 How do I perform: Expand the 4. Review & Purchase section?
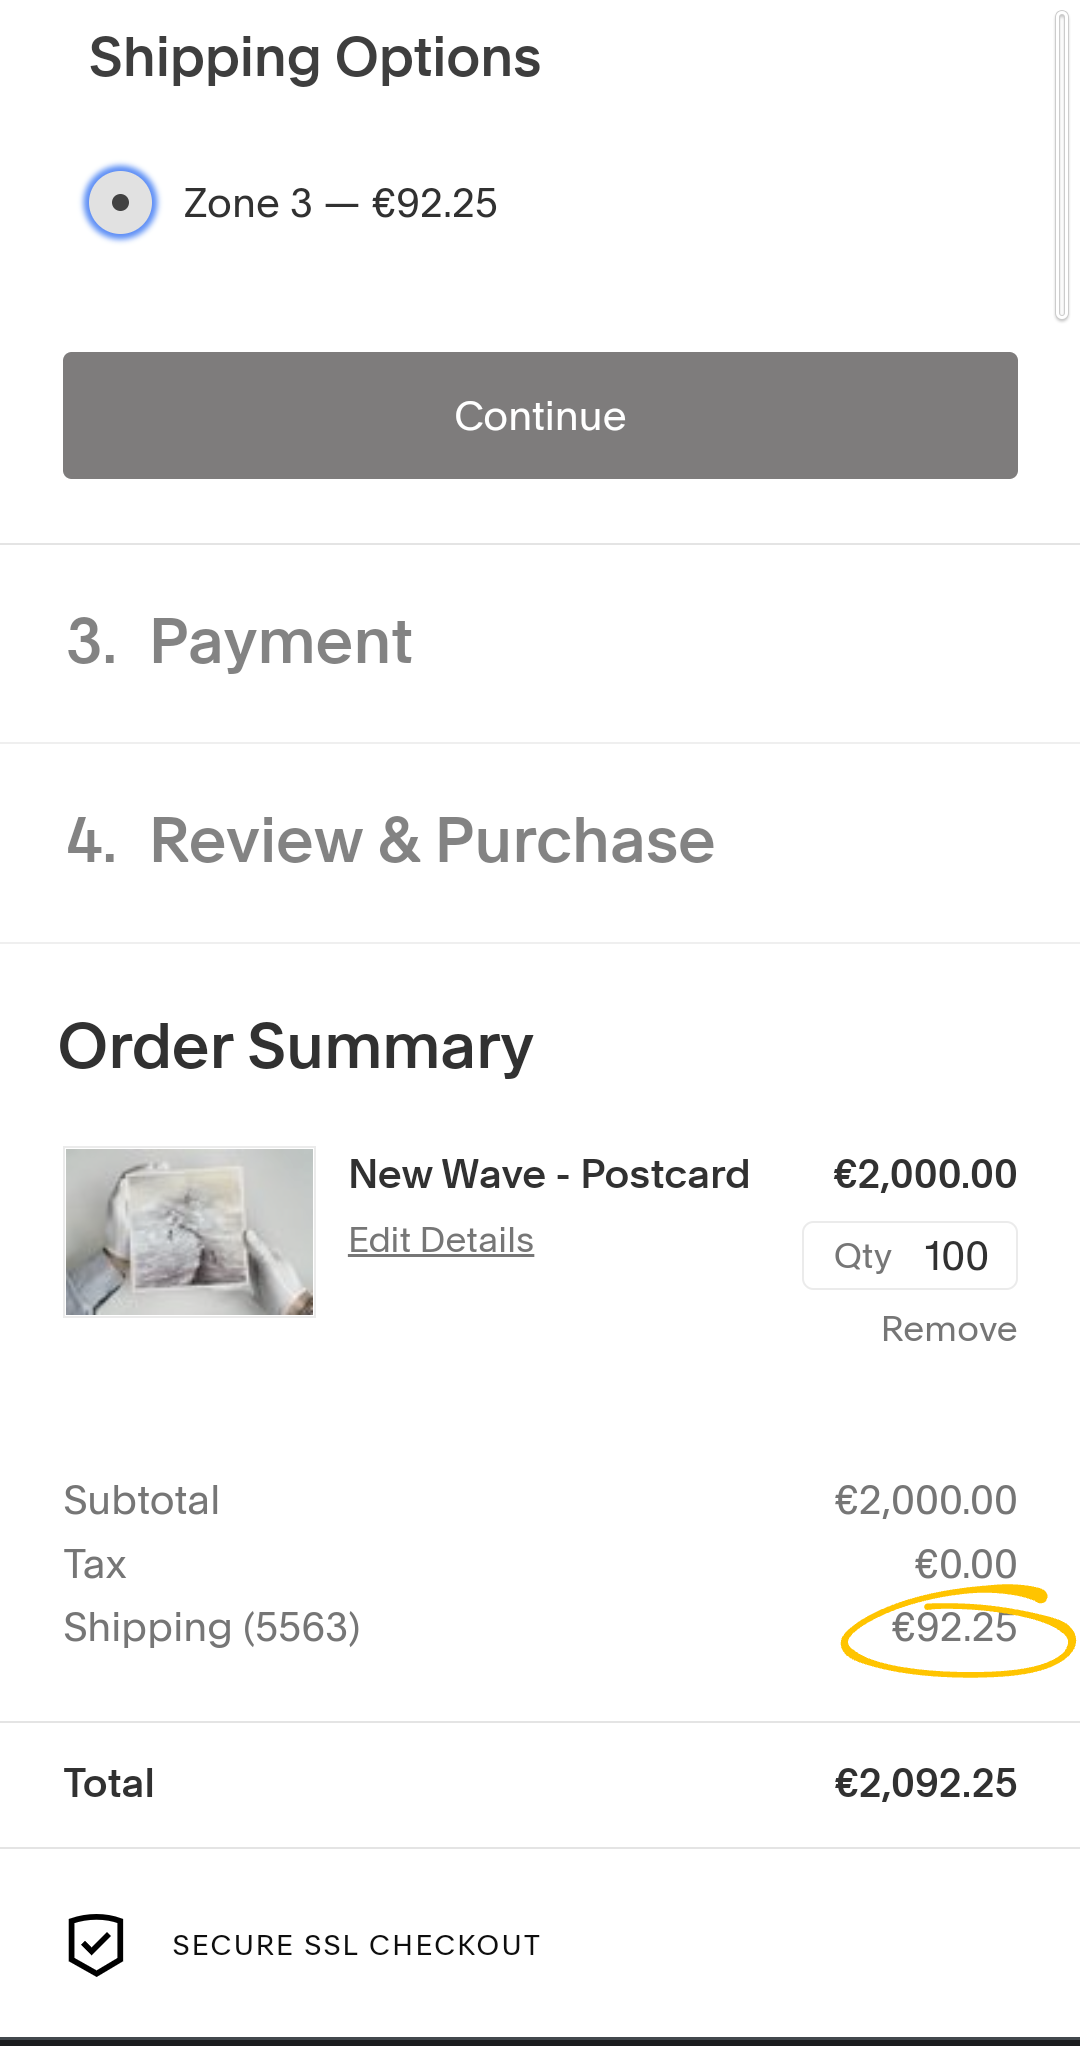pyautogui.click(x=391, y=840)
